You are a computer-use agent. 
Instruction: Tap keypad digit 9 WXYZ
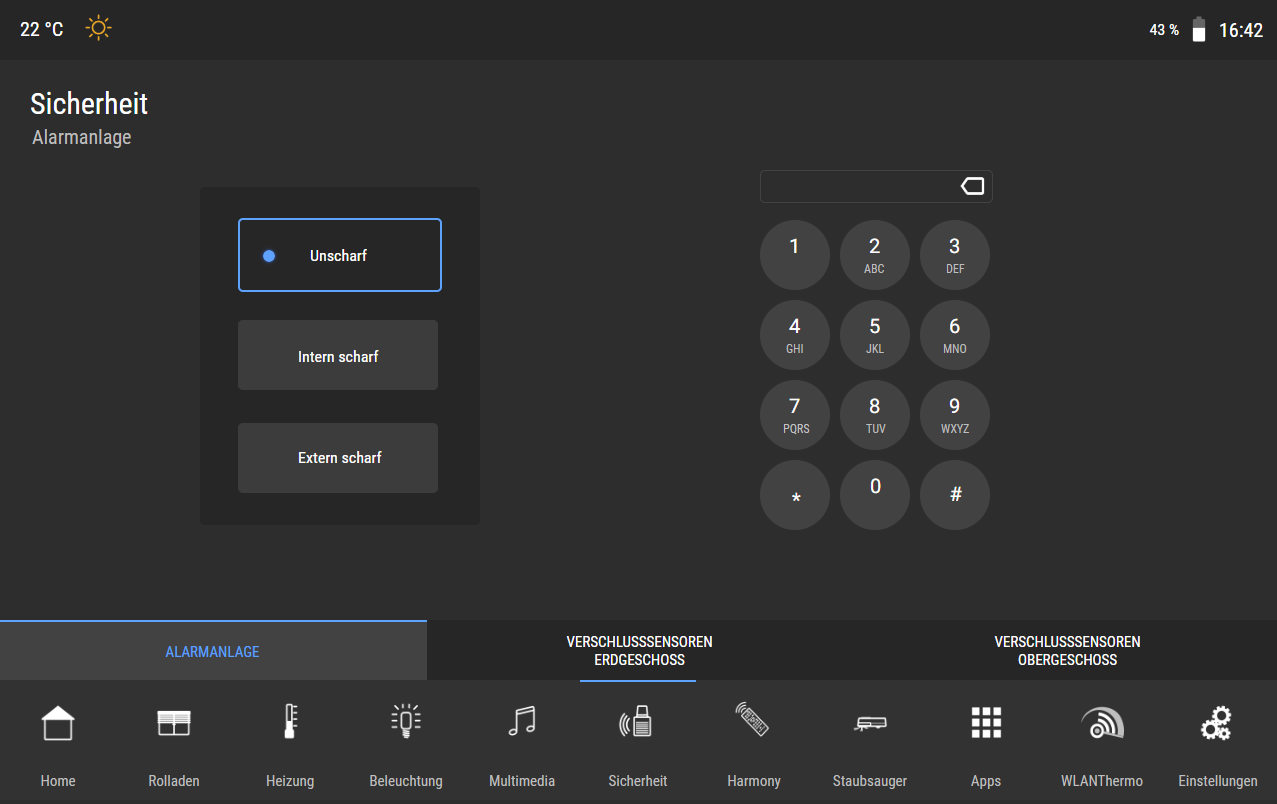[955, 415]
